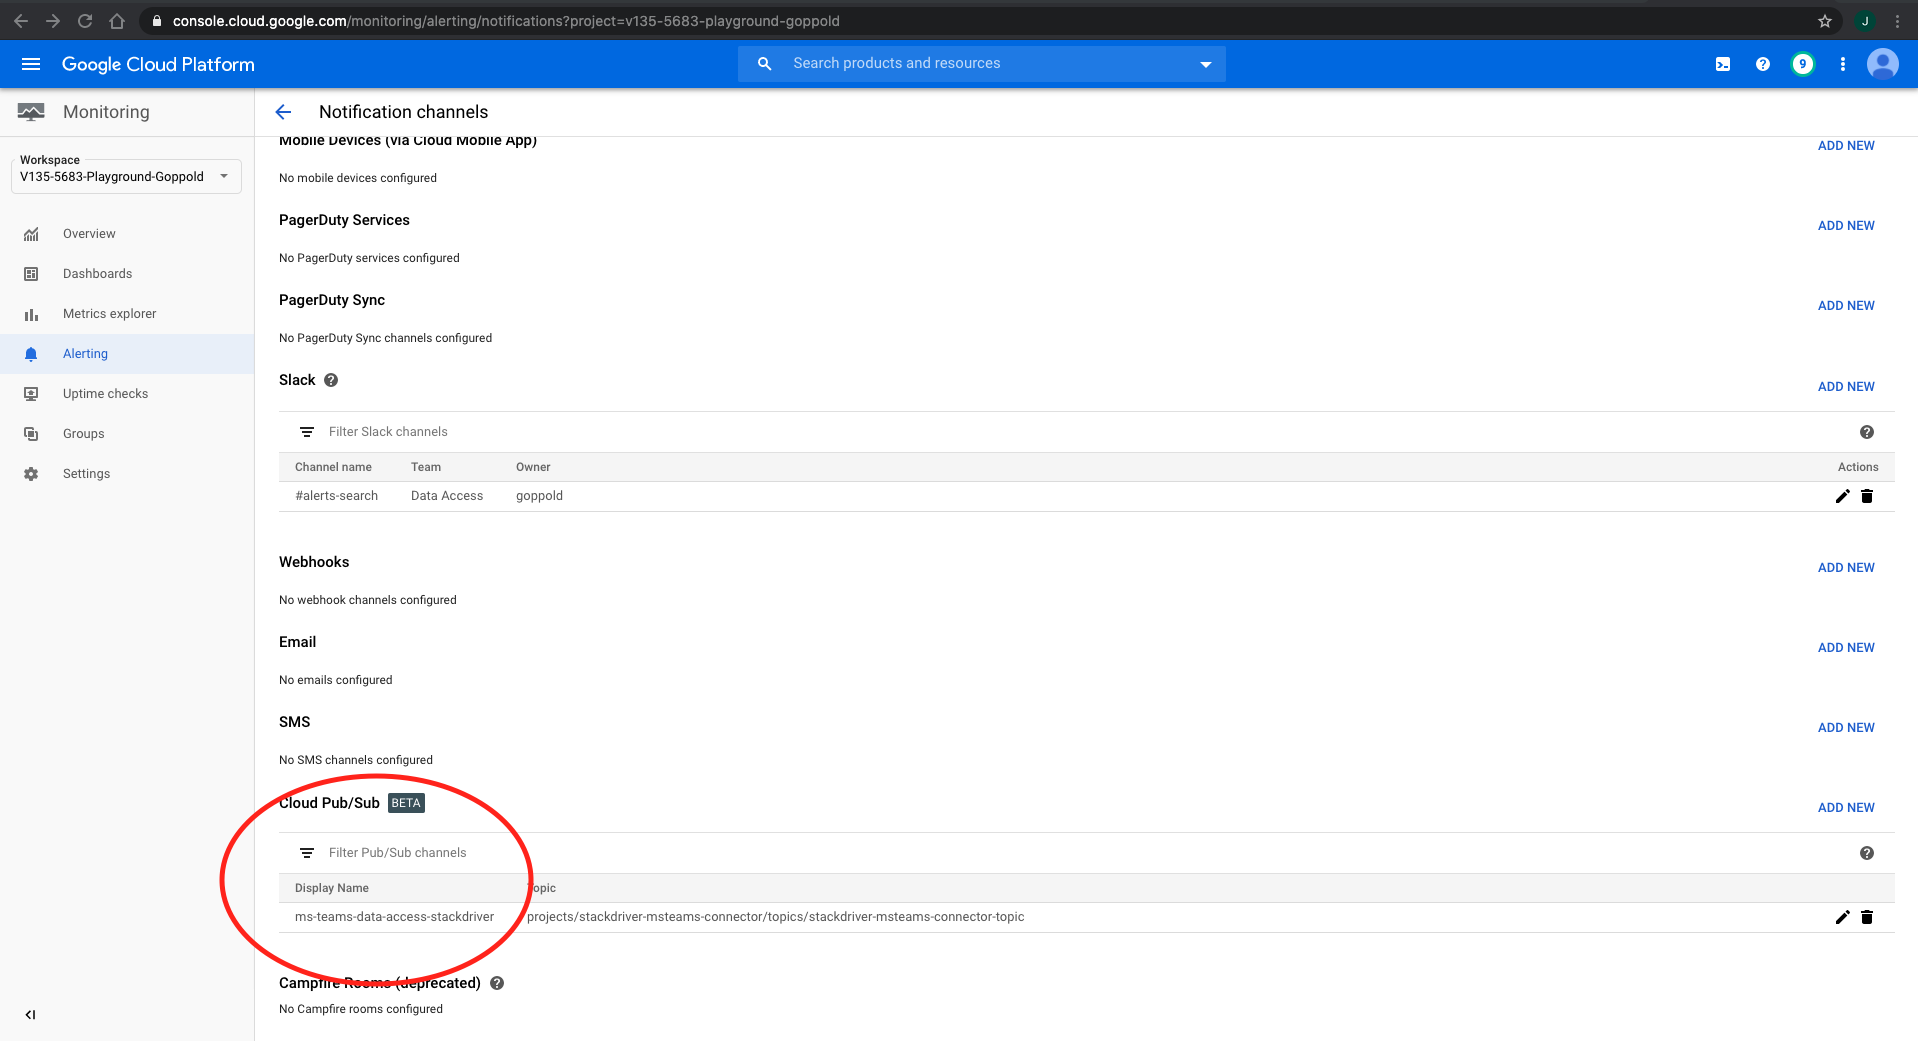Open the notifications badge showing 9

(1803, 64)
